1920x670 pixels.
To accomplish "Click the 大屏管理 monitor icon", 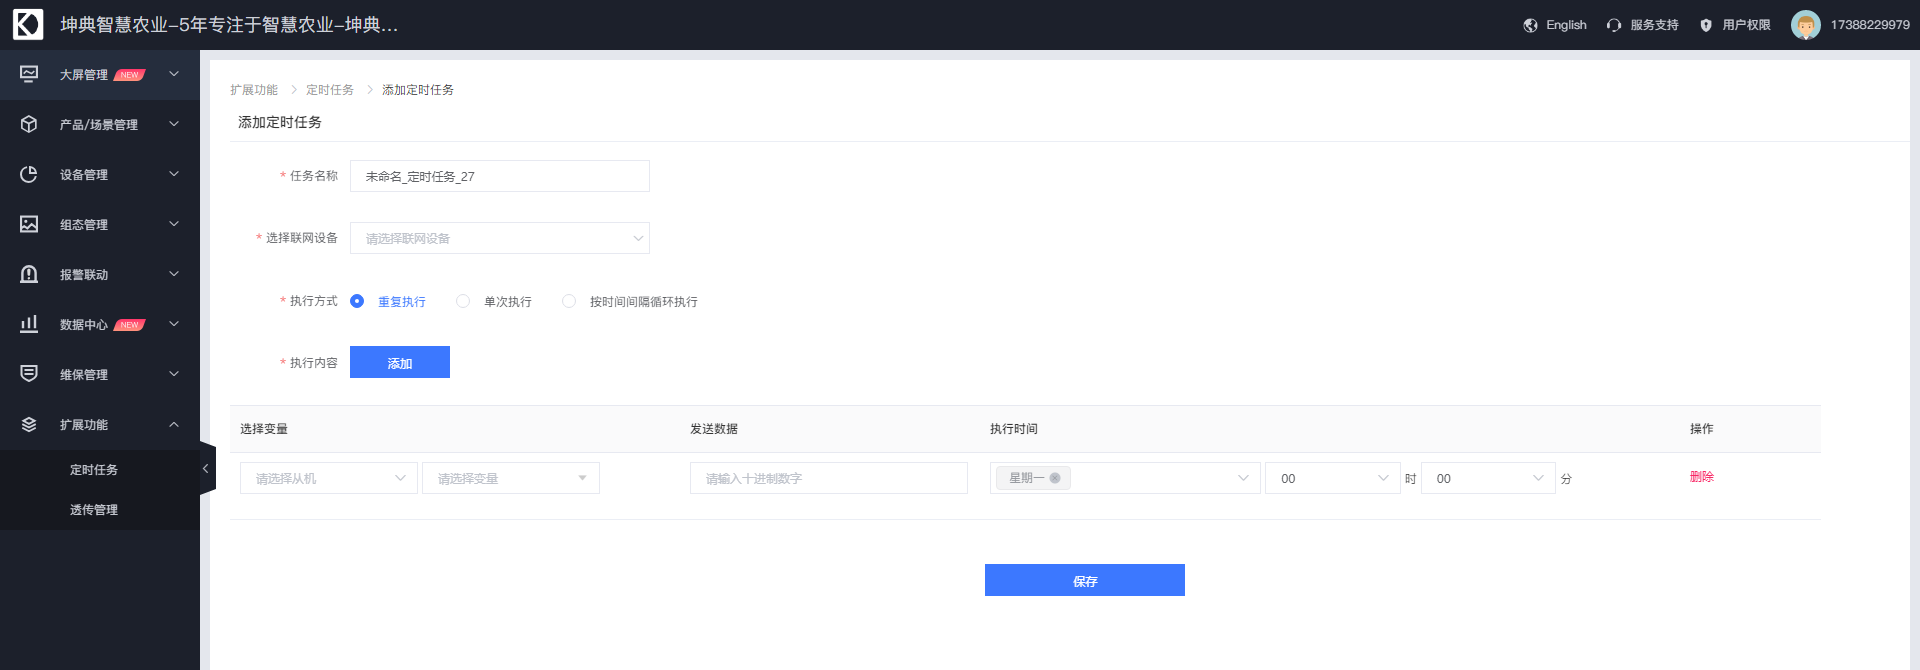I will [x=29, y=74].
